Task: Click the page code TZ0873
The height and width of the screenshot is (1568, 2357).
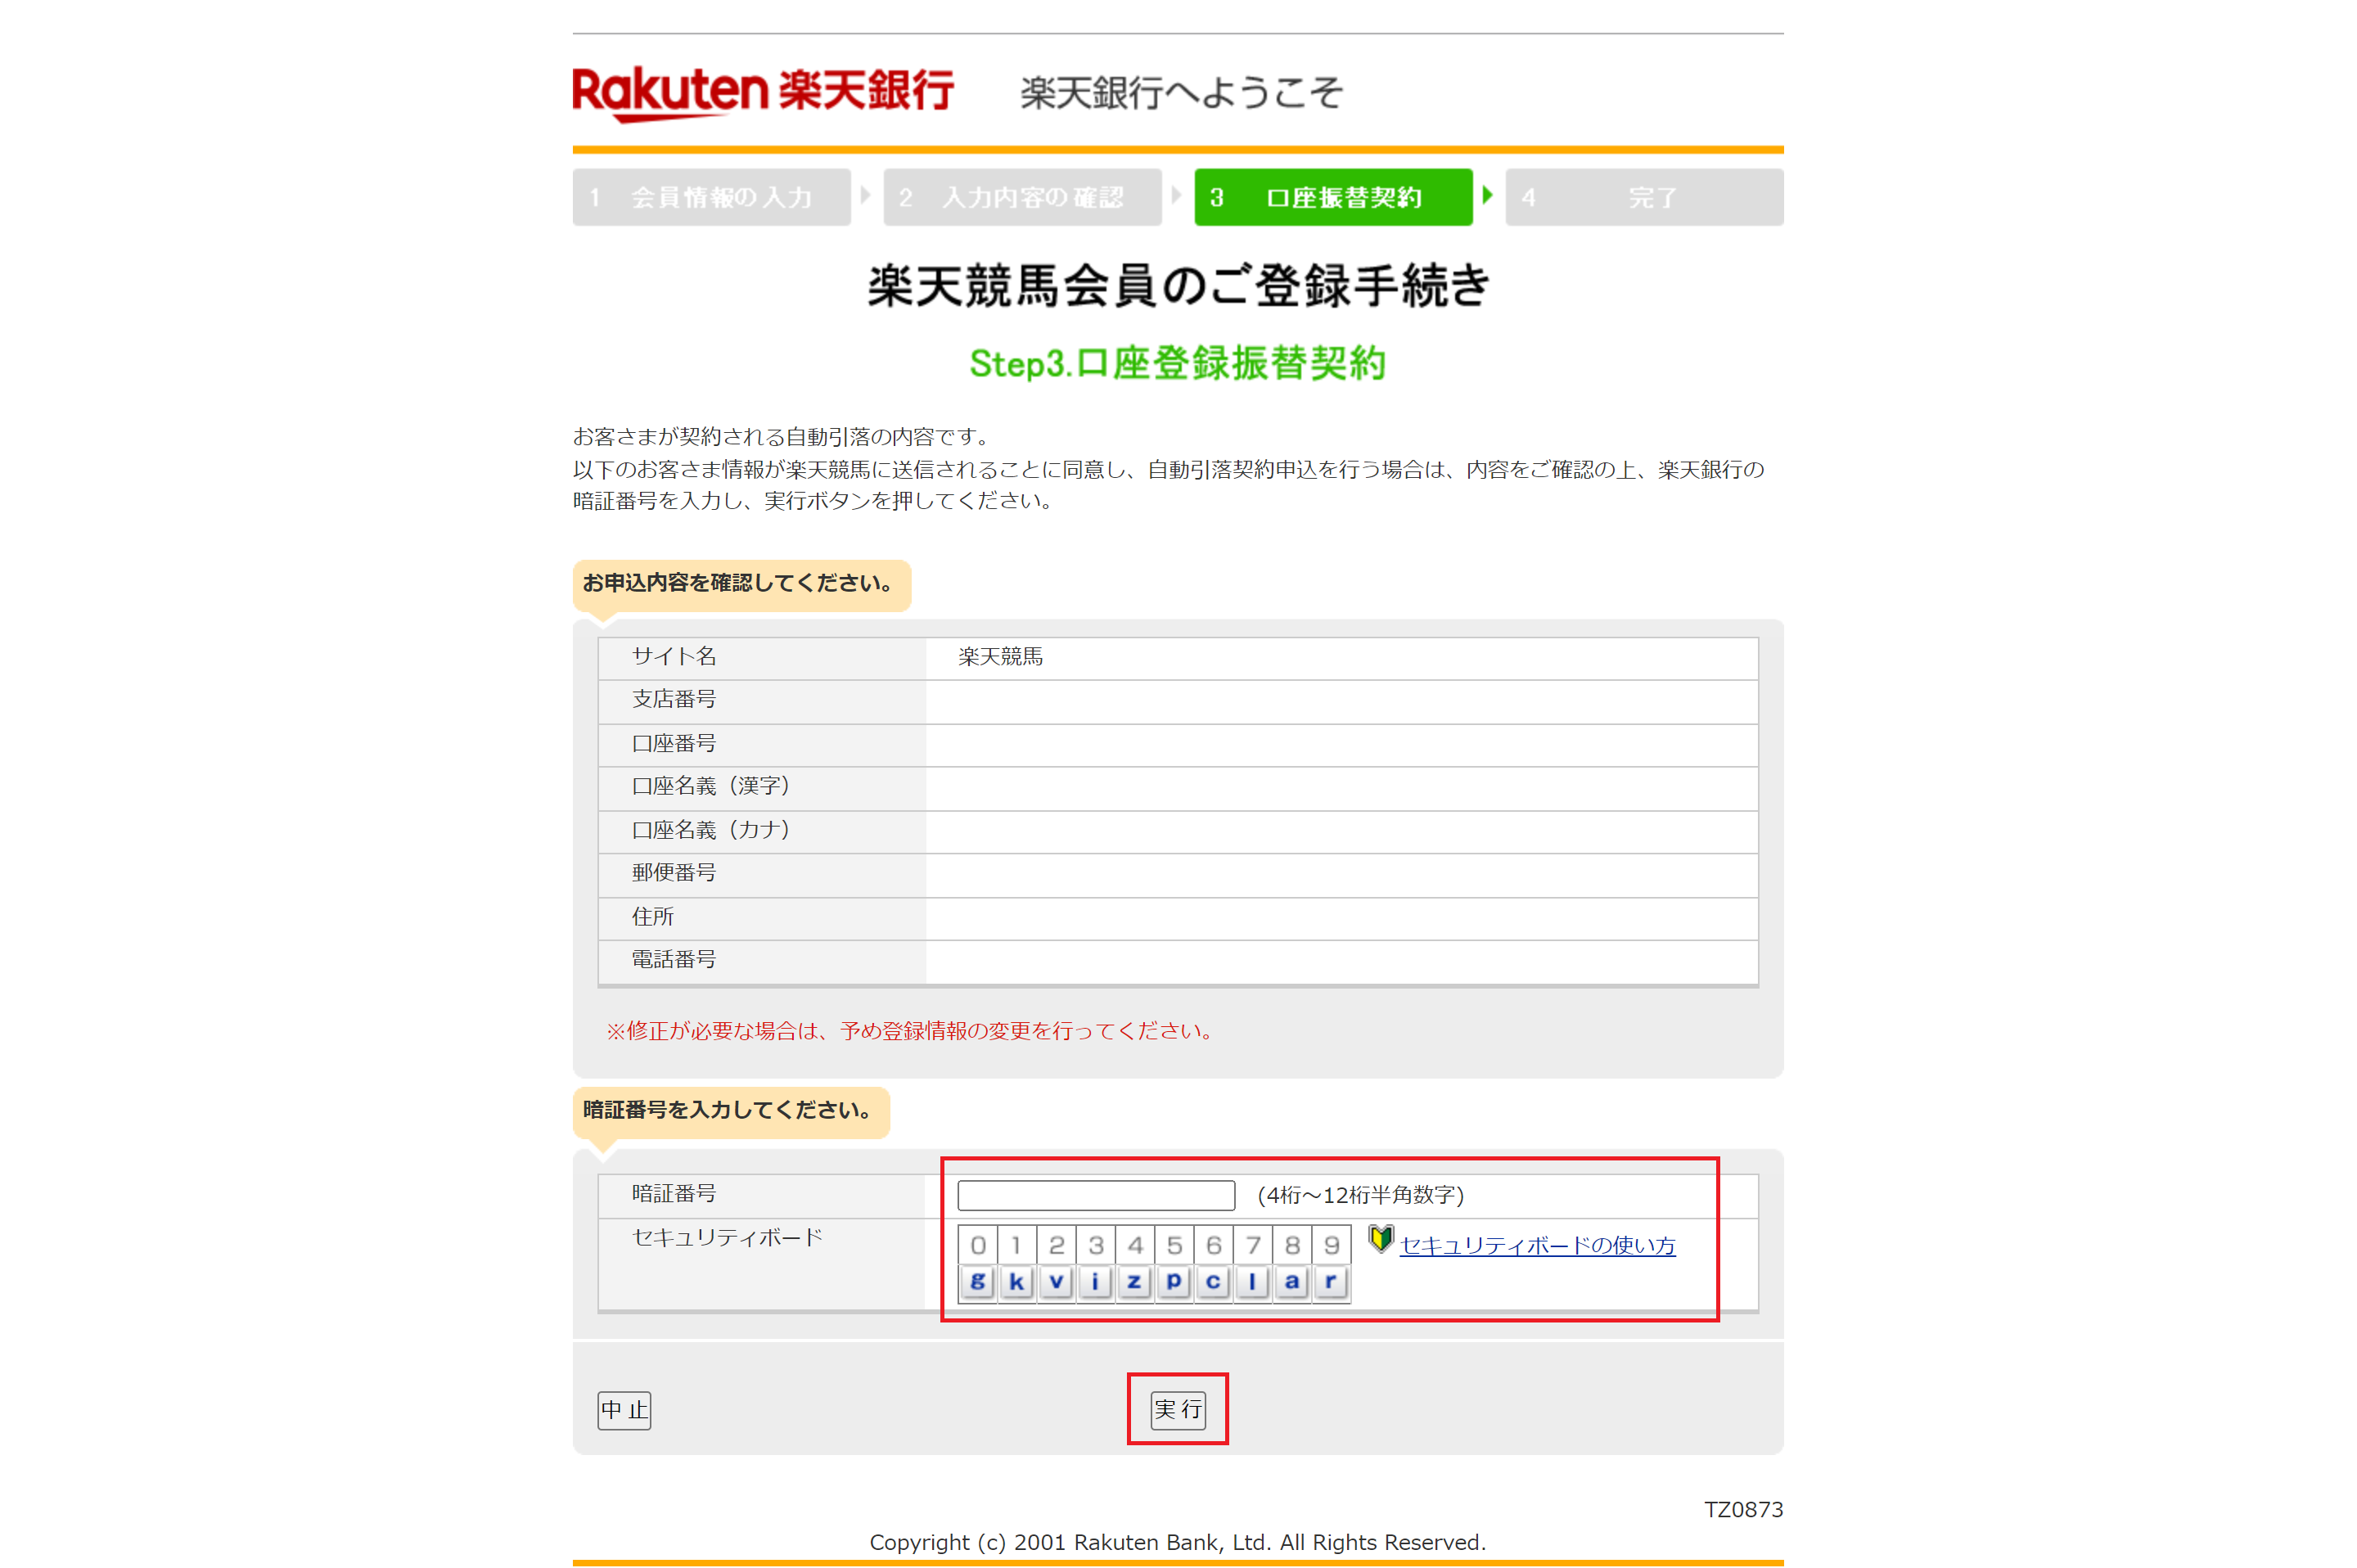Action: click(1743, 1509)
